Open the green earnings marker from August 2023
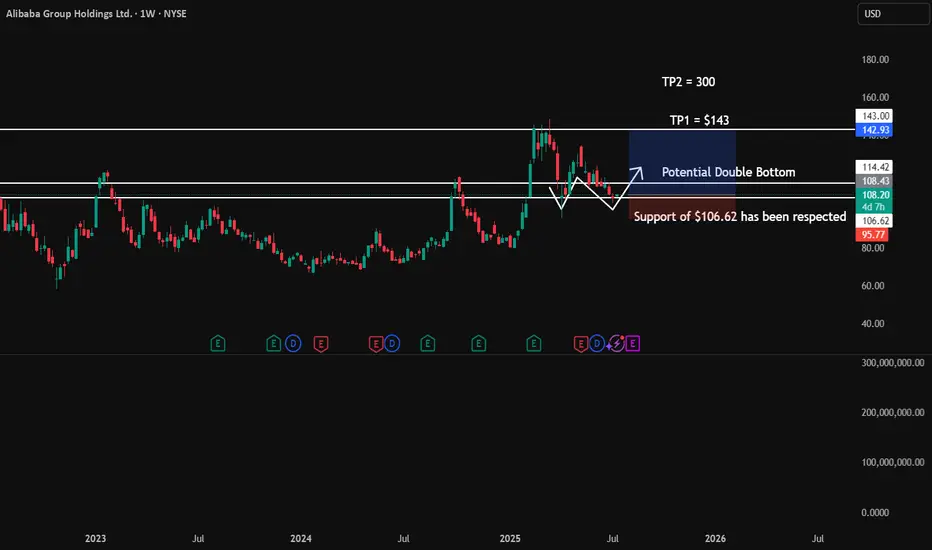The height and width of the screenshot is (550, 932). click(x=218, y=343)
